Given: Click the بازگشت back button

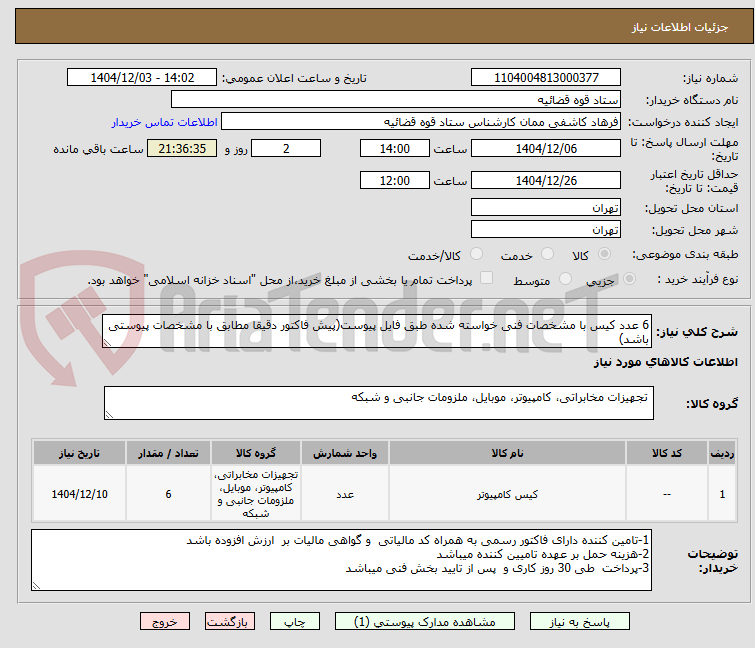Looking at the screenshot, I should point(230,622).
